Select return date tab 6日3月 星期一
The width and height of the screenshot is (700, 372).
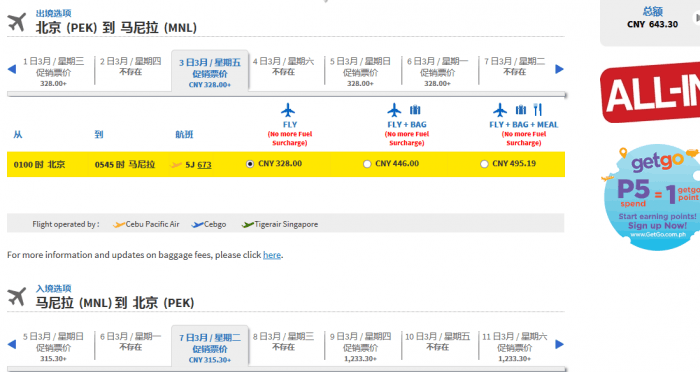click(130, 342)
